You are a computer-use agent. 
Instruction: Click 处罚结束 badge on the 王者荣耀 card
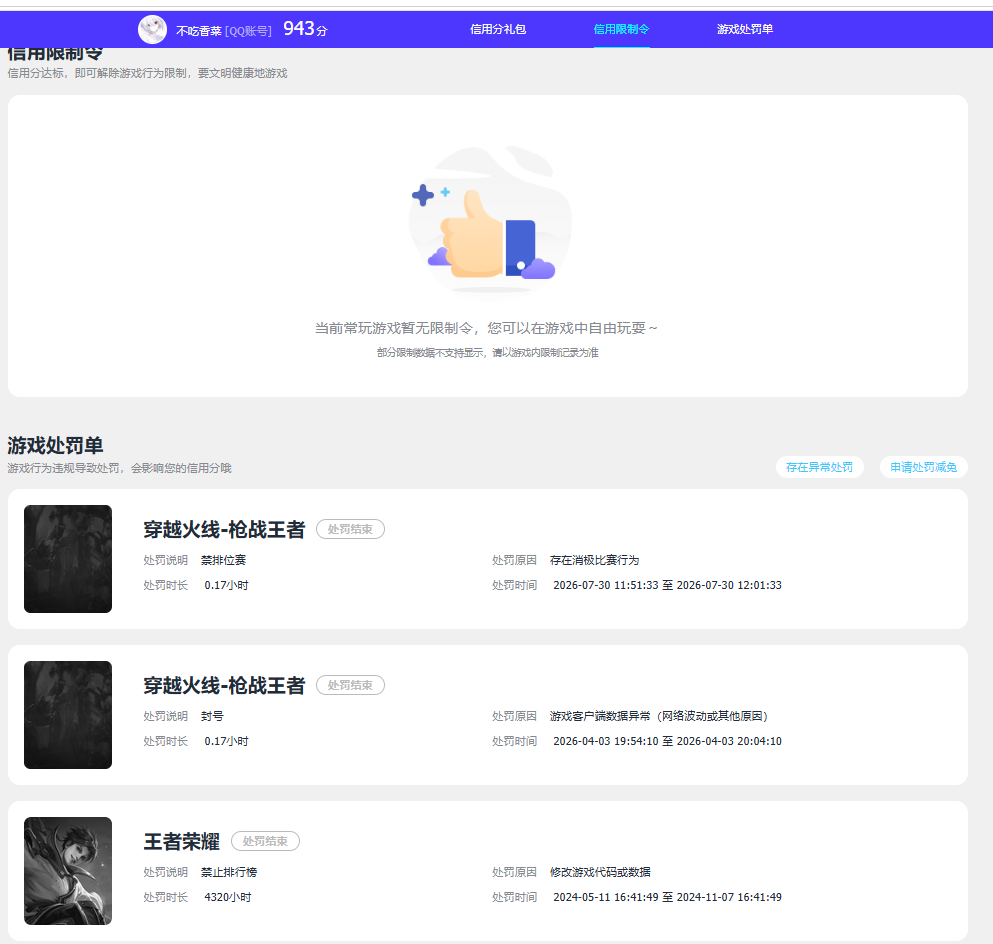pyautogui.click(x=265, y=841)
